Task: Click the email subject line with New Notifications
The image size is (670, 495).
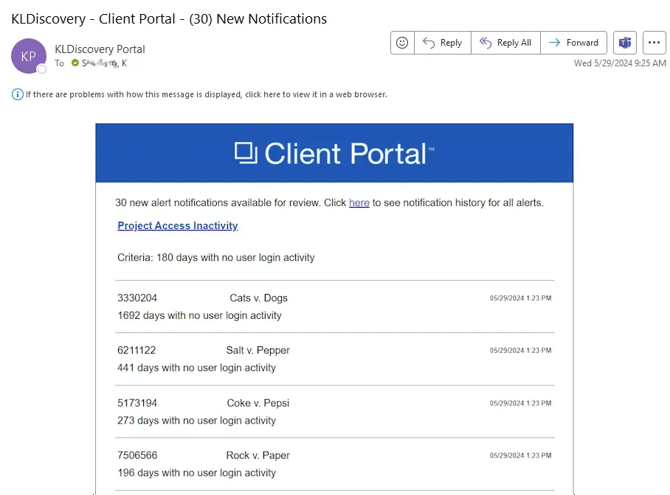Action: (169, 19)
